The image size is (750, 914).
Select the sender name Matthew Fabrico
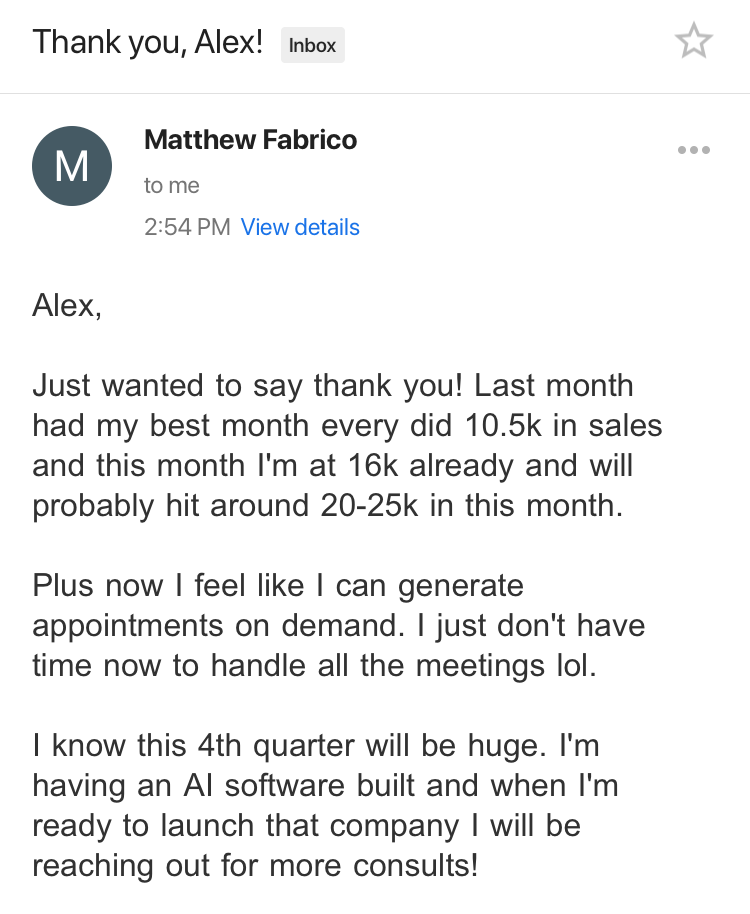coord(250,140)
